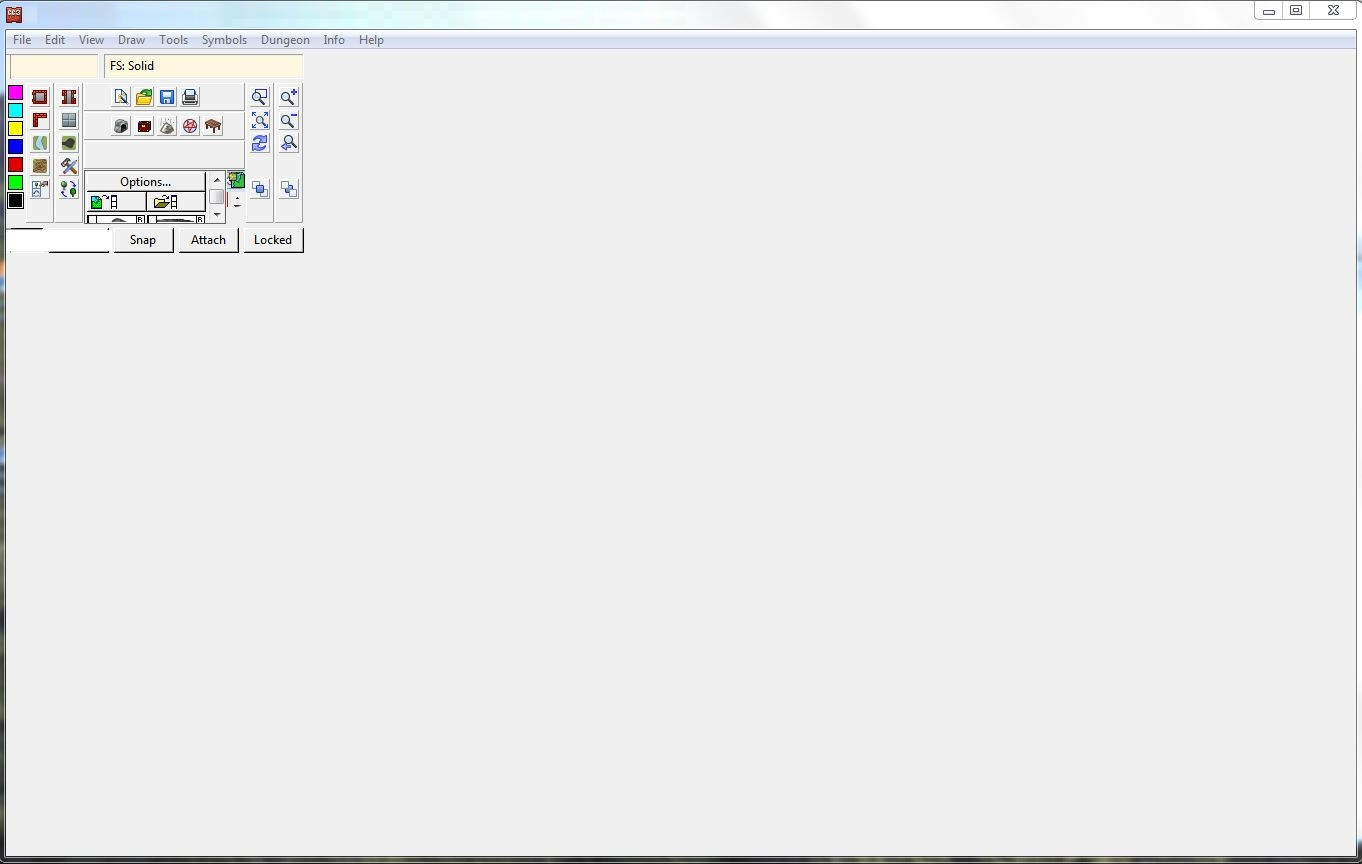The height and width of the screenshot is (864, 1362).
Task: Select the Corridor tool icon
Action: coord(69,97)
